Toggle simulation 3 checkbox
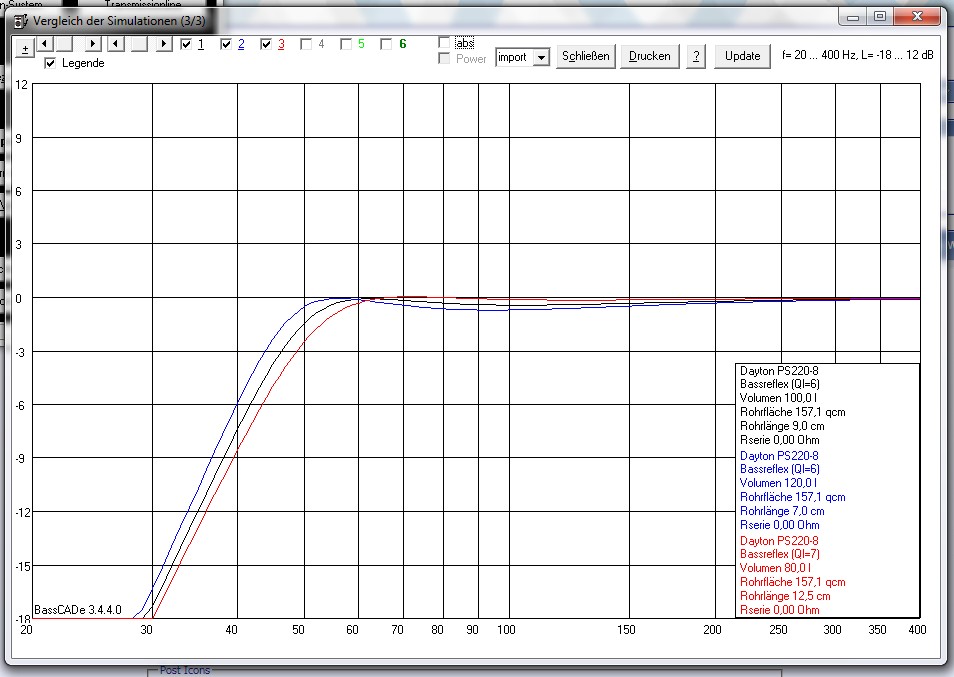Image resolution: width=954 pixels, height=677 pixels. pyautogui.click(x=266, y=44)
